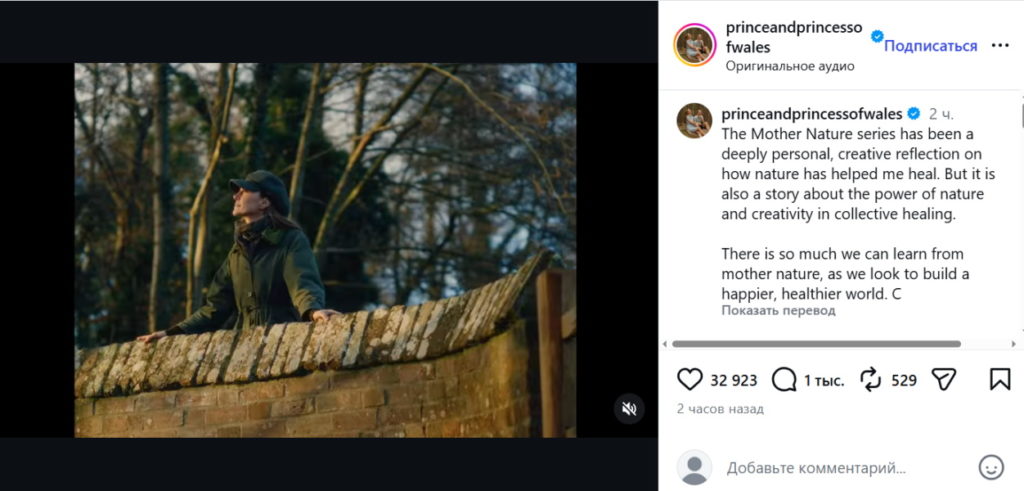Unmute the video sound
Screen dimensions: 1024x491
click(x=629, y=408)
